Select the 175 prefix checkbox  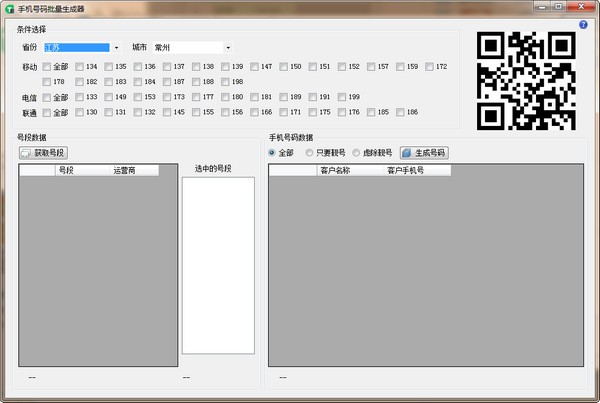pyautogui.click(x=313, y=113)
